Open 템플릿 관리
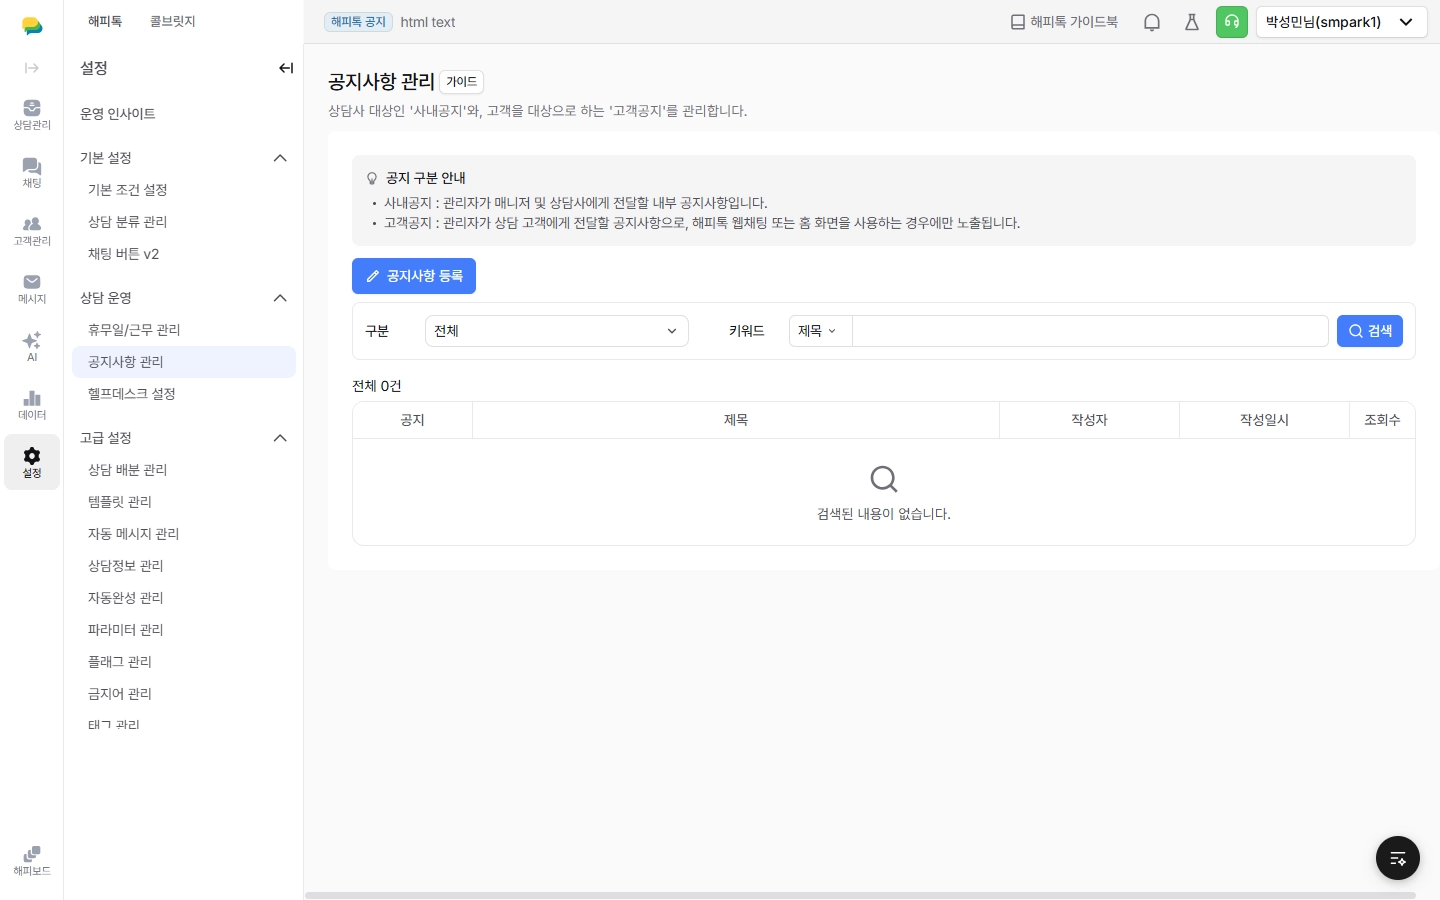 [184, 502]
